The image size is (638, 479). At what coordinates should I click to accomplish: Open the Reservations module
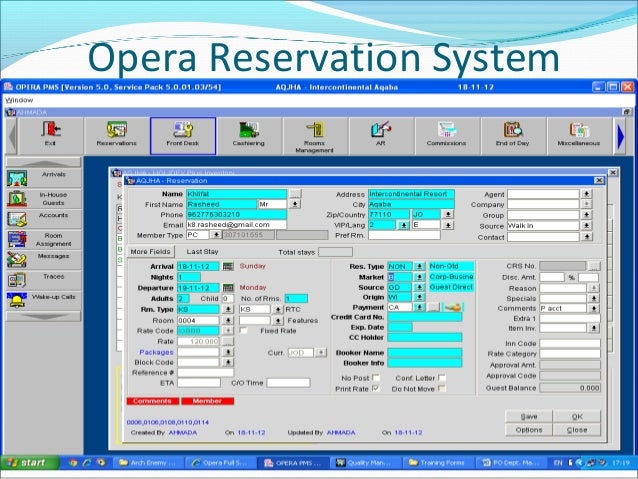click(116, 136)
